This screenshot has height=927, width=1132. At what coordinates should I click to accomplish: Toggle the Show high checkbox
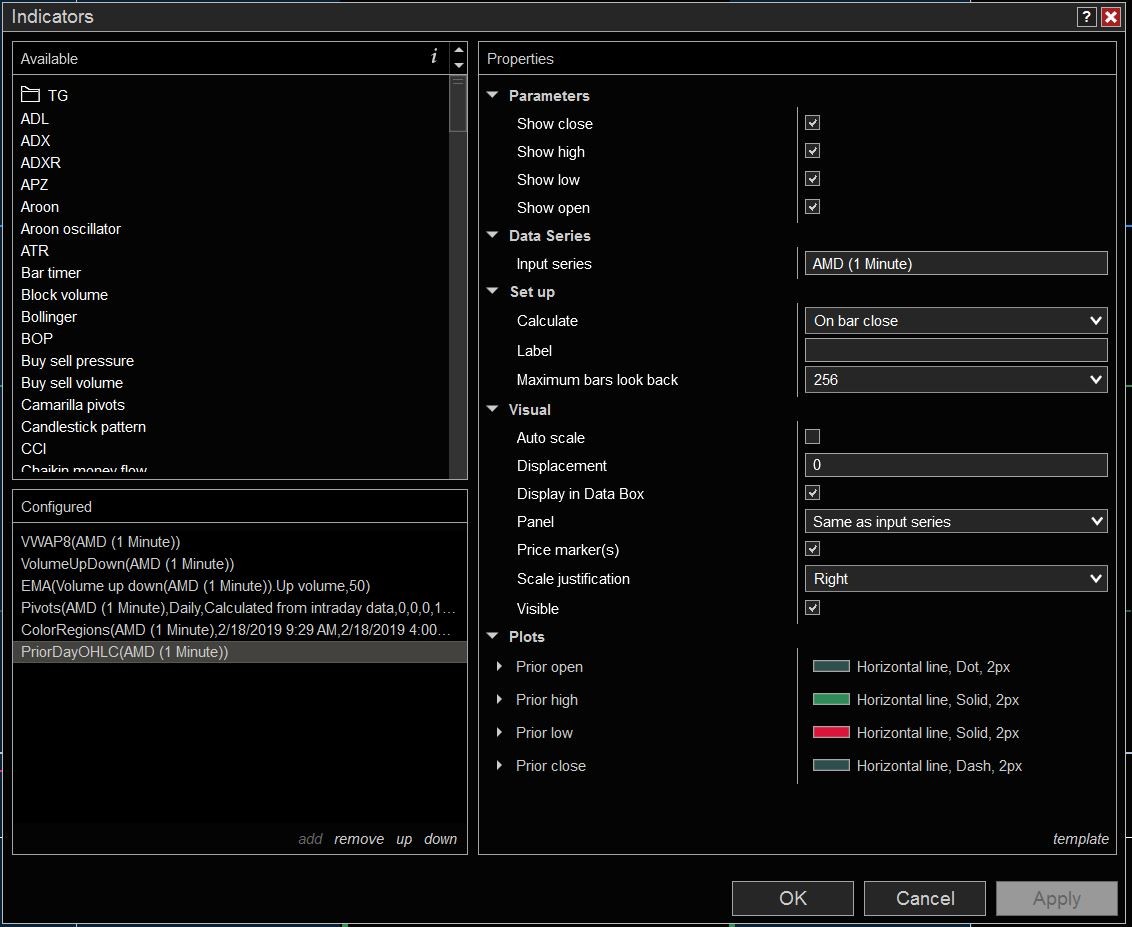(x=812, y=151)
